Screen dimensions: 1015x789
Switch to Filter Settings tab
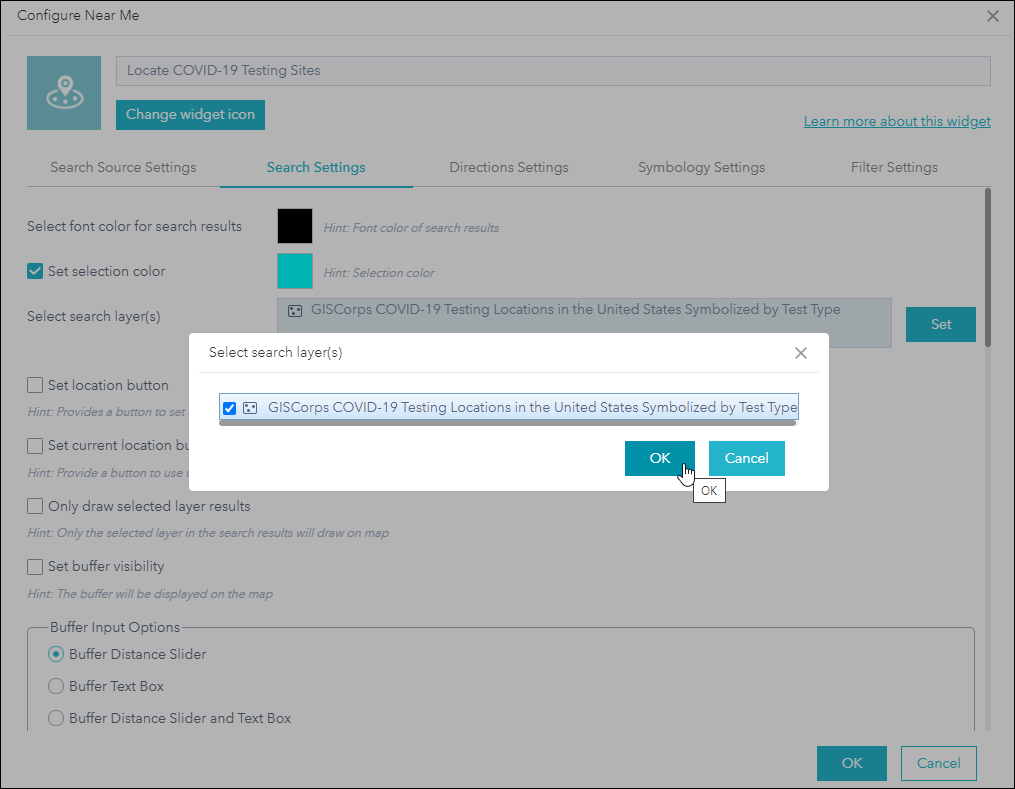pos(893,167)
